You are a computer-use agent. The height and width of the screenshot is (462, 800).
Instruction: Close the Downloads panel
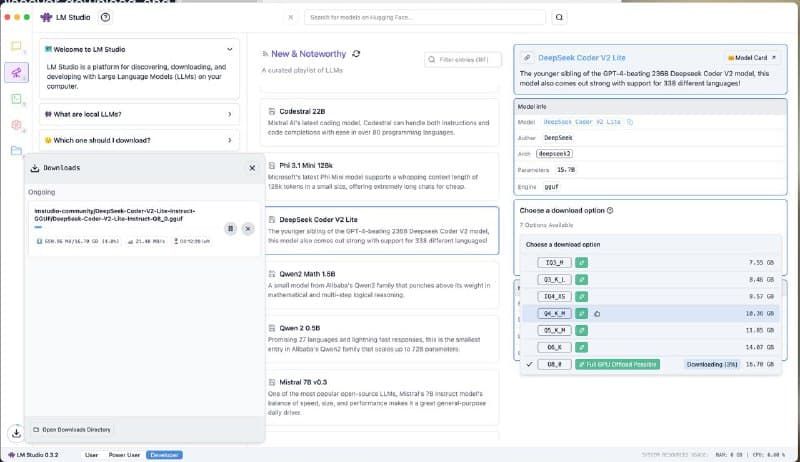252,168
